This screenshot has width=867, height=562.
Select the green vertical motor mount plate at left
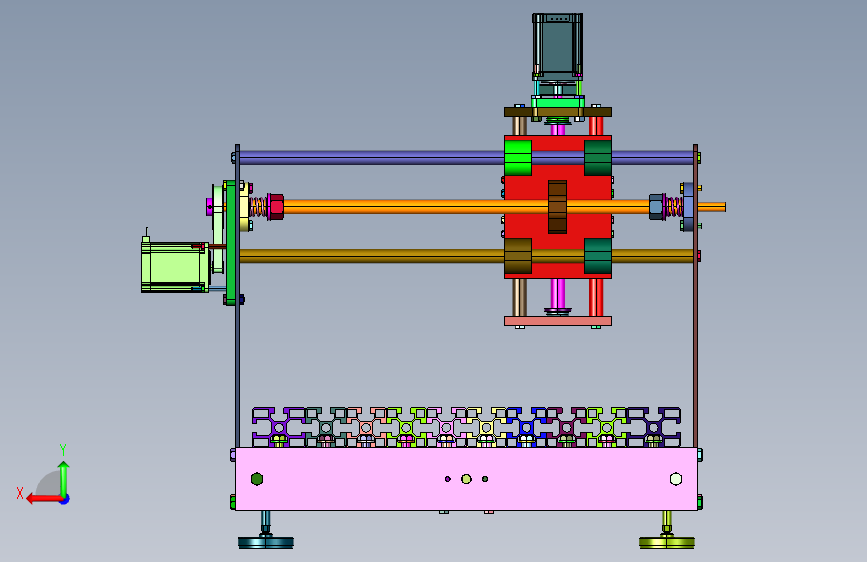coord(229,242)
